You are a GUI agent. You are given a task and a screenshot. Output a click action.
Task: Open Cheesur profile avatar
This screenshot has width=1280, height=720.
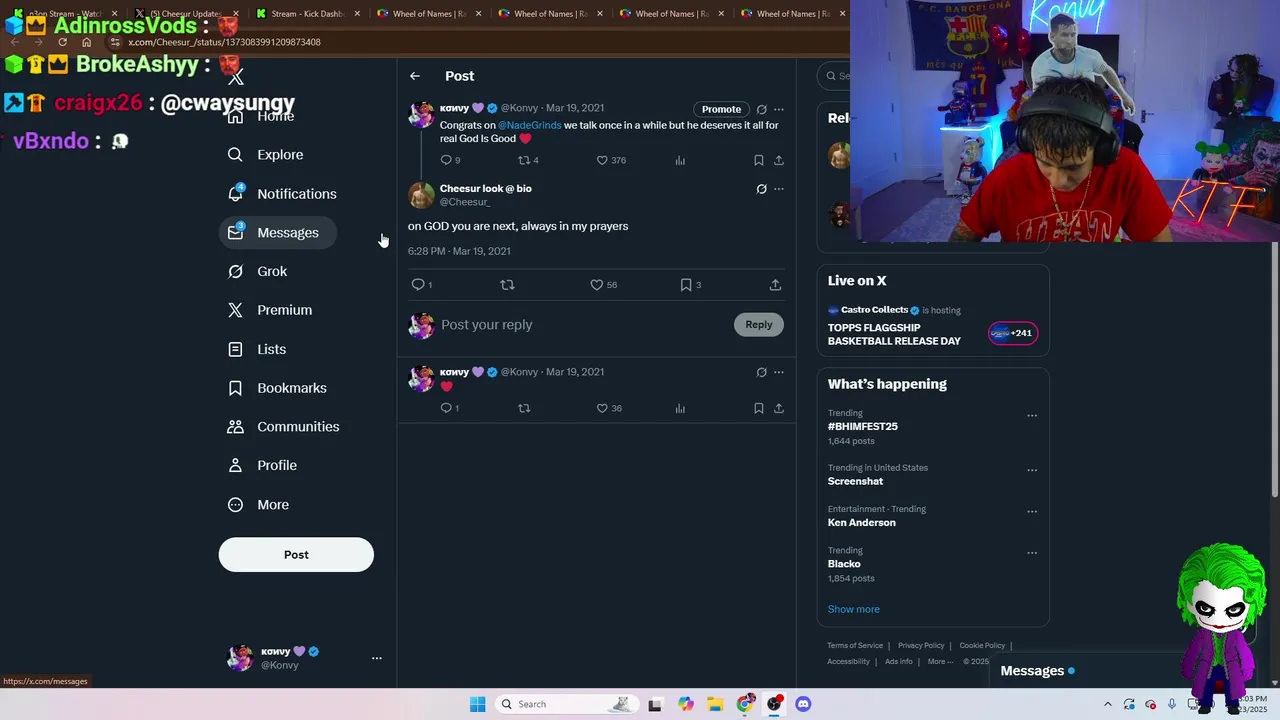pyautogui.click(x=421, y=195)
